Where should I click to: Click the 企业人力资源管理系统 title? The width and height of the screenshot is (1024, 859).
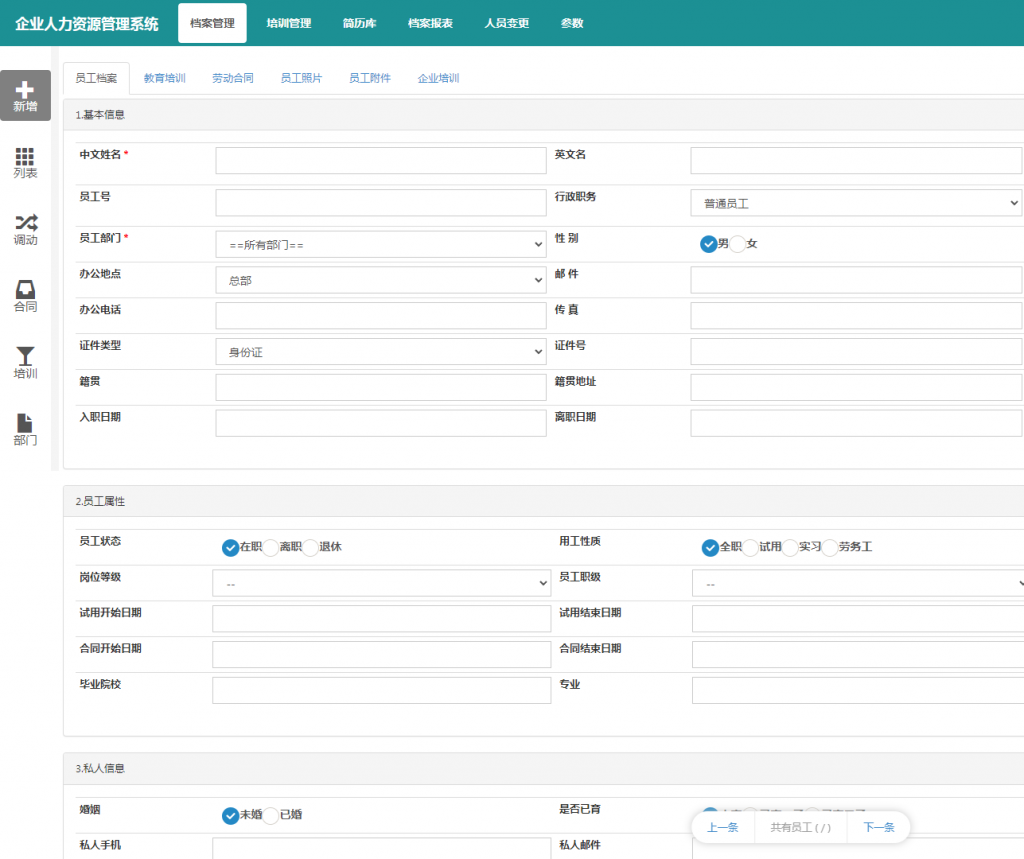(x=87, y=24)
